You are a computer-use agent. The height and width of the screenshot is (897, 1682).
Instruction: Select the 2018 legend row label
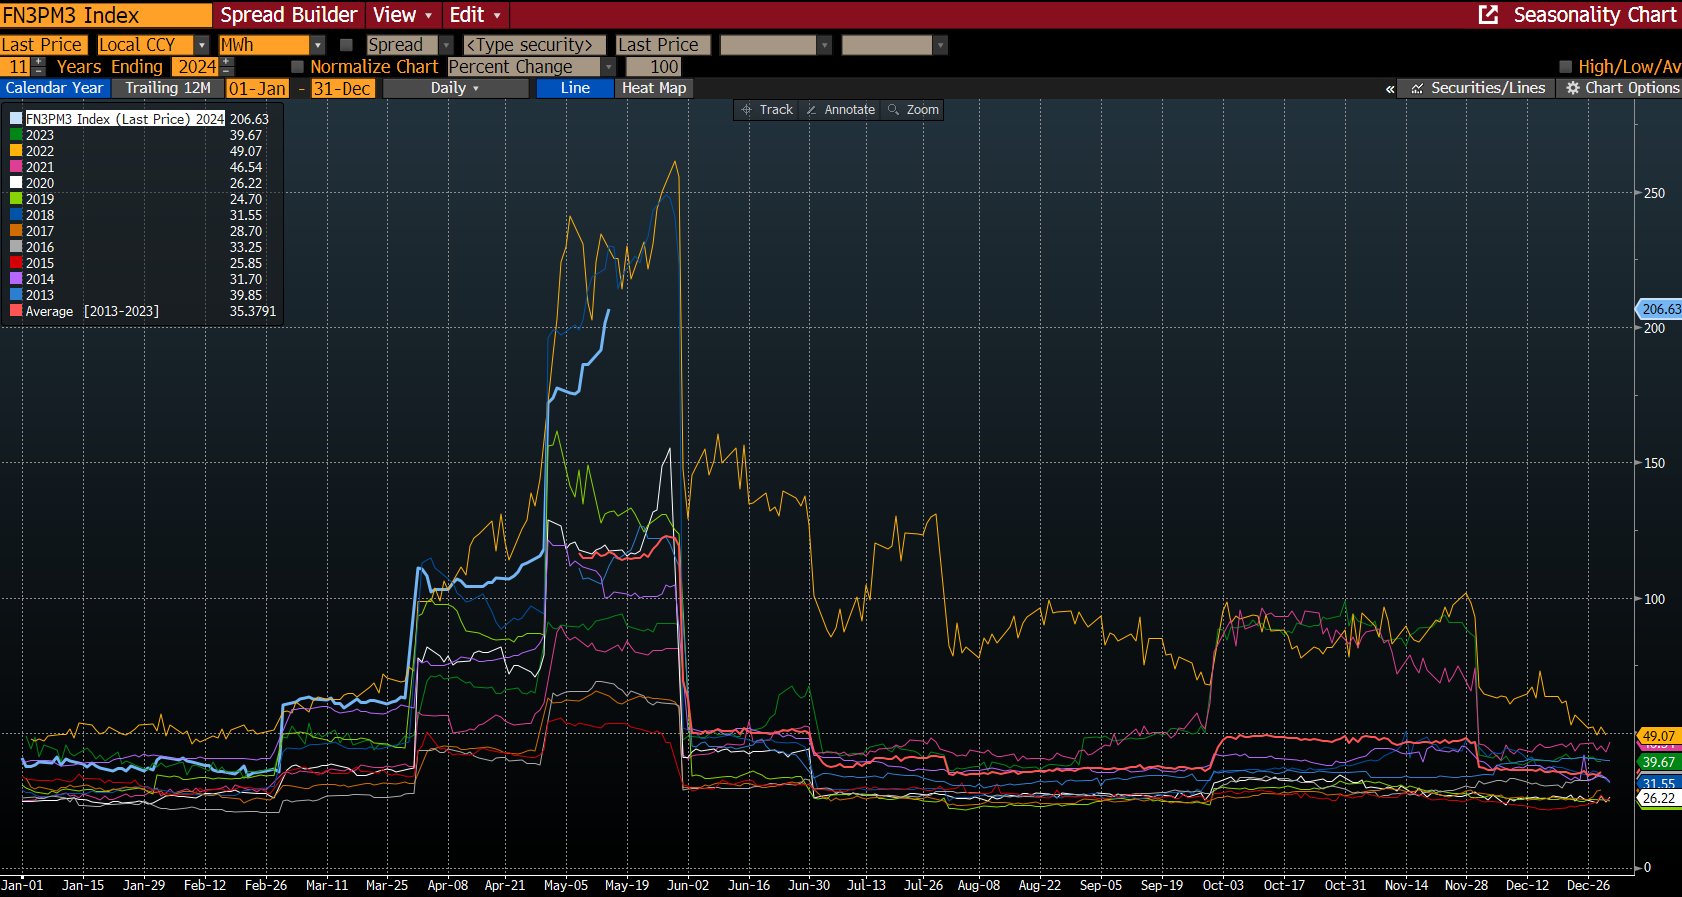pyautogui.click(x=40, y=215)
